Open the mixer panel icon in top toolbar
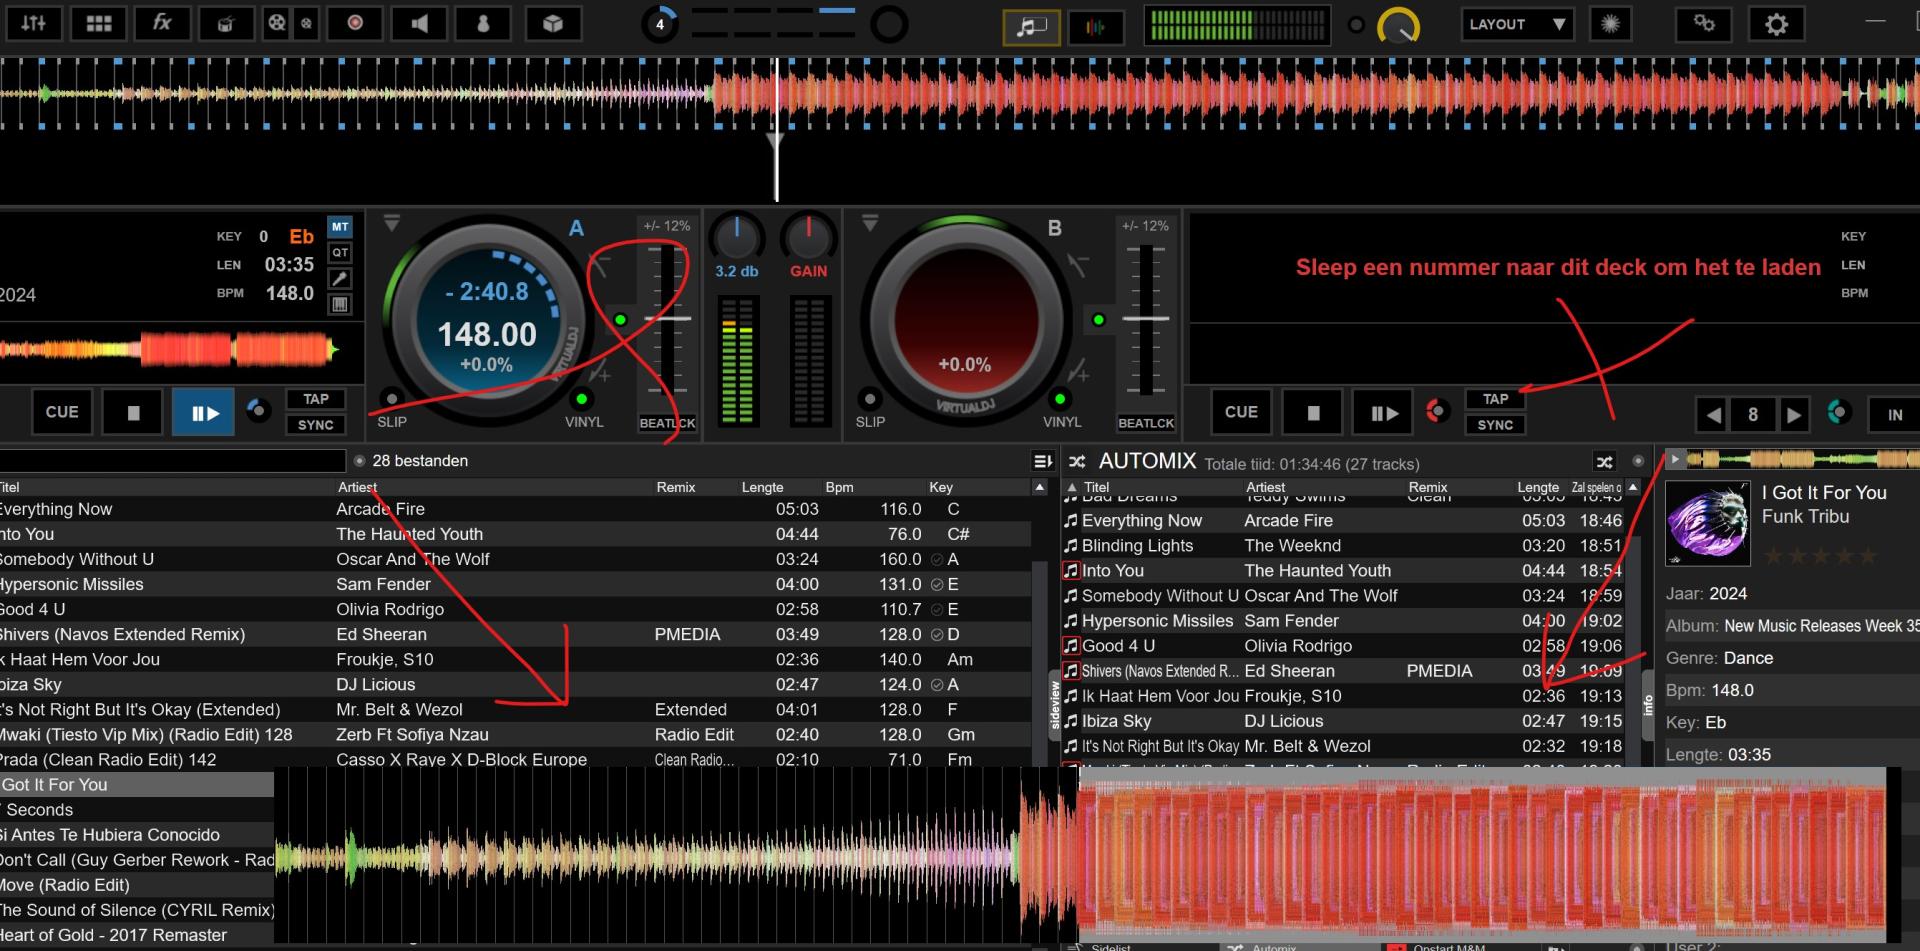 pyautogui.click(x=34, y=23)
